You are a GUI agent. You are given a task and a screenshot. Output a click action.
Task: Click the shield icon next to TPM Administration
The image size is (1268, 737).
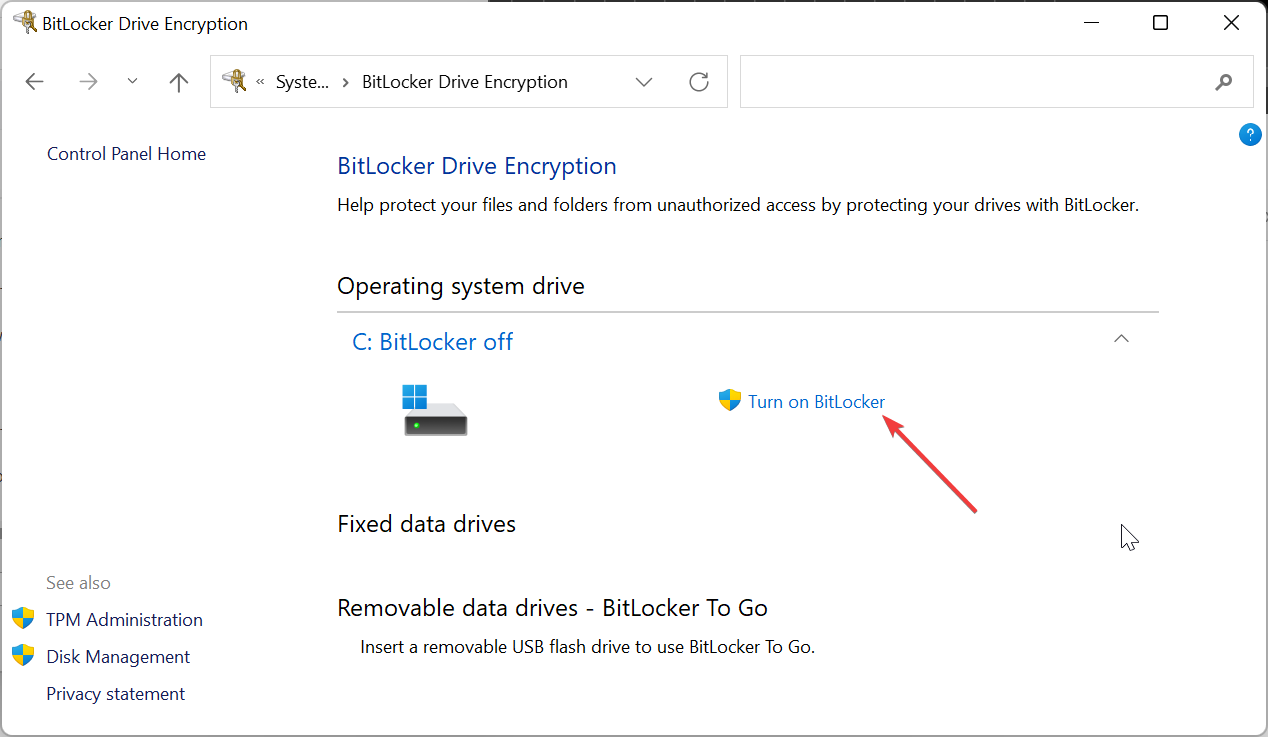point(22,618)
